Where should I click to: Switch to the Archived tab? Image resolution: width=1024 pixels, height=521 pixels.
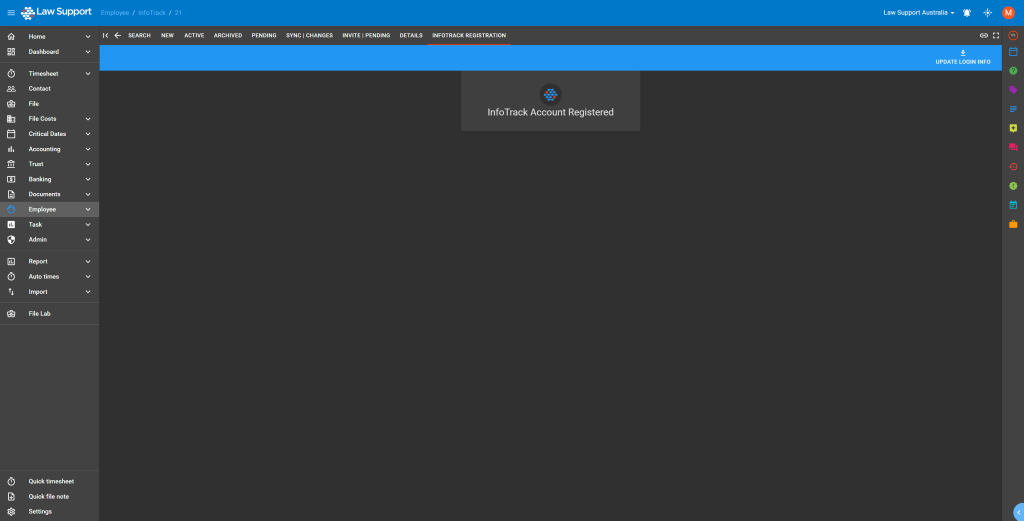pos(228,35)
